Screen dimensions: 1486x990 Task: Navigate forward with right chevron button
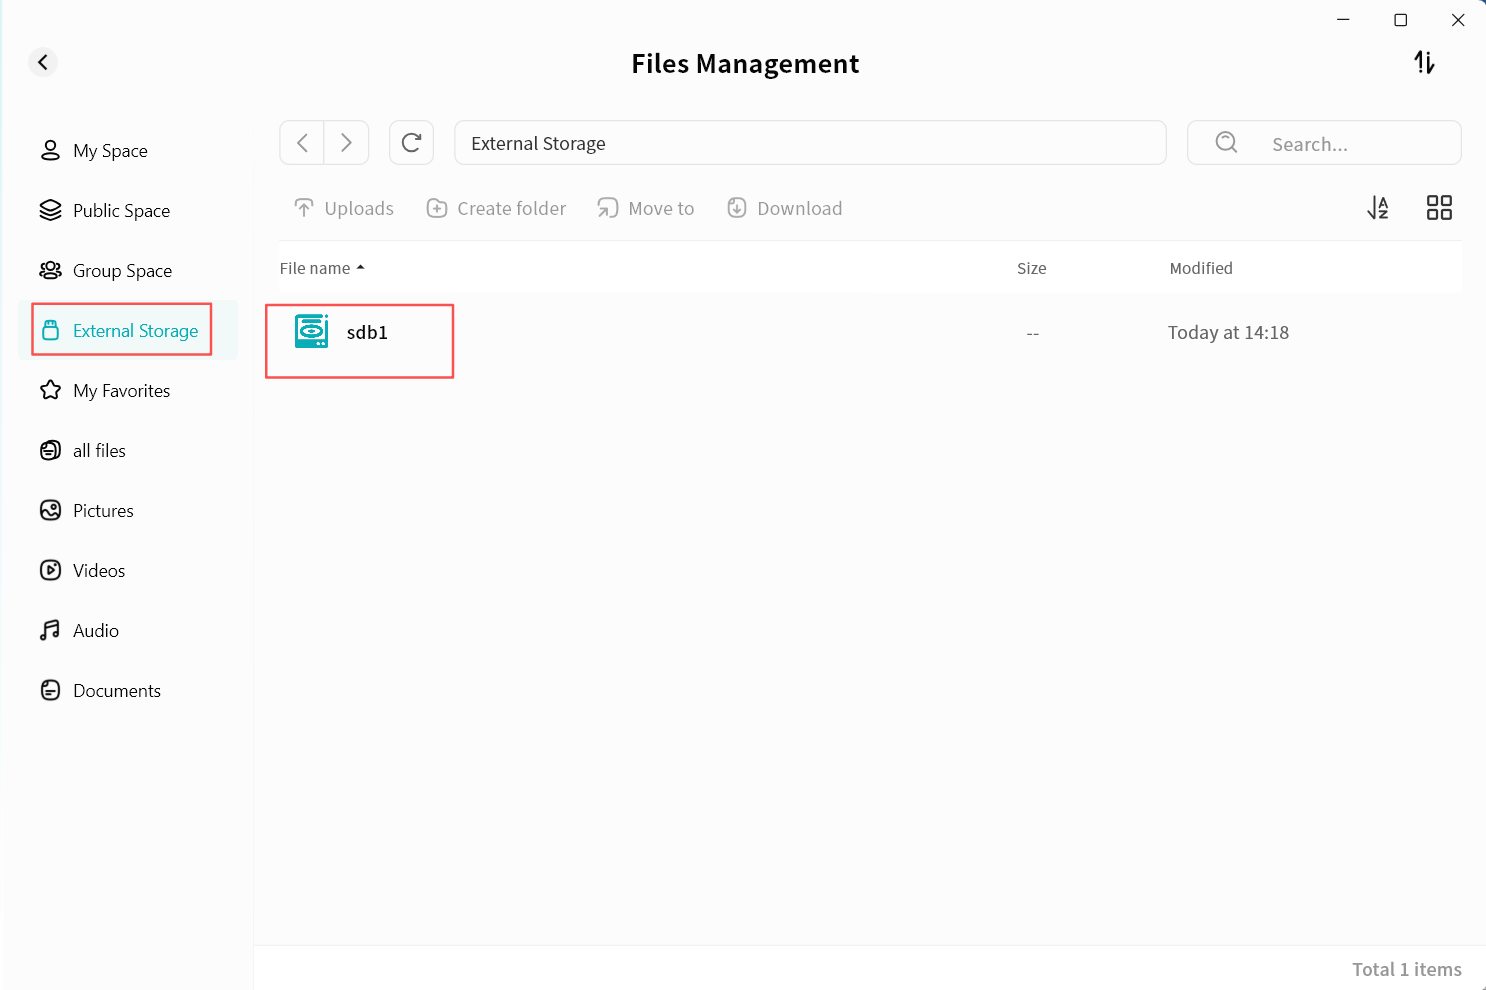346,143
